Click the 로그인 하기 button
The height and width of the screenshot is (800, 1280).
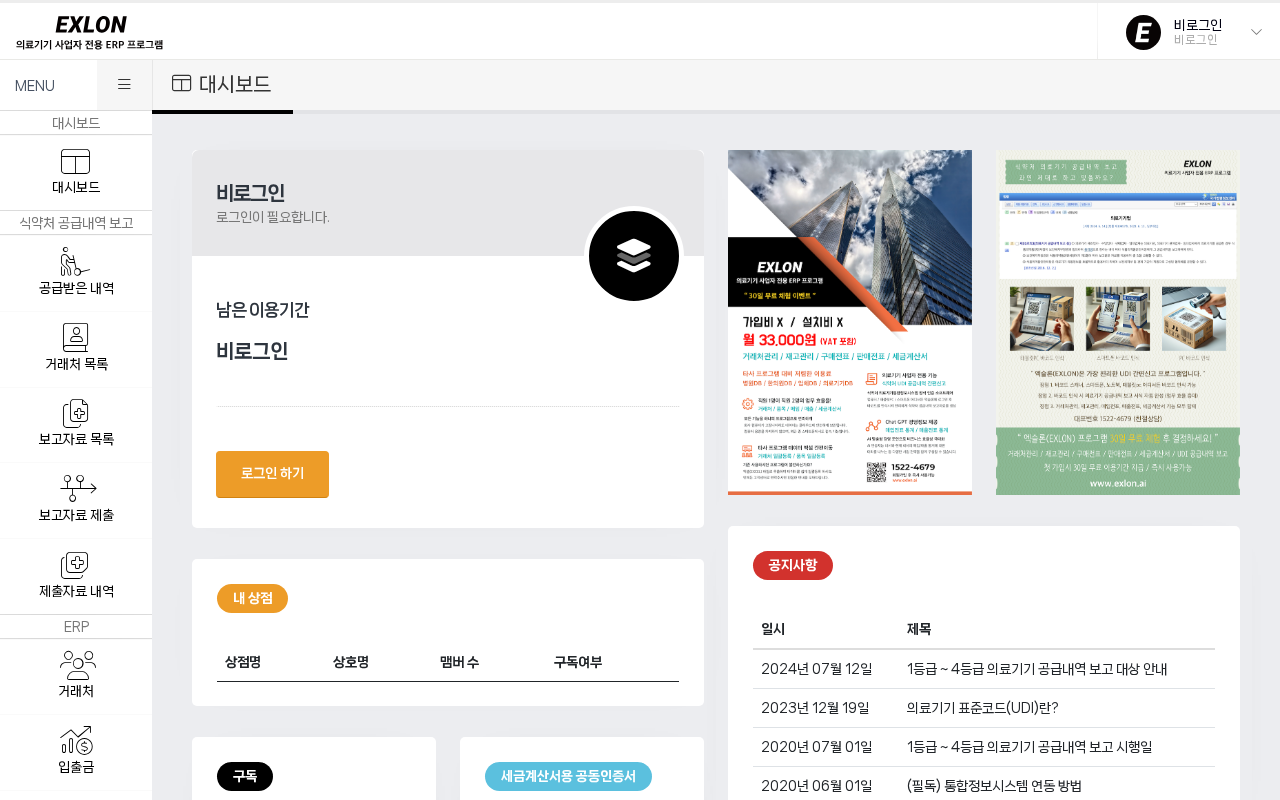click(272, 474)
